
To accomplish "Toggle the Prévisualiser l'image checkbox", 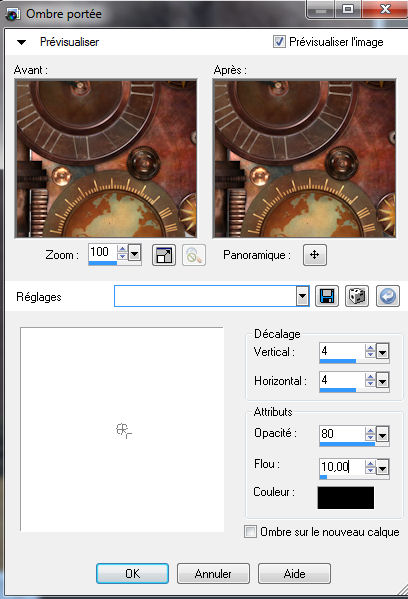I will click(279, 41).
